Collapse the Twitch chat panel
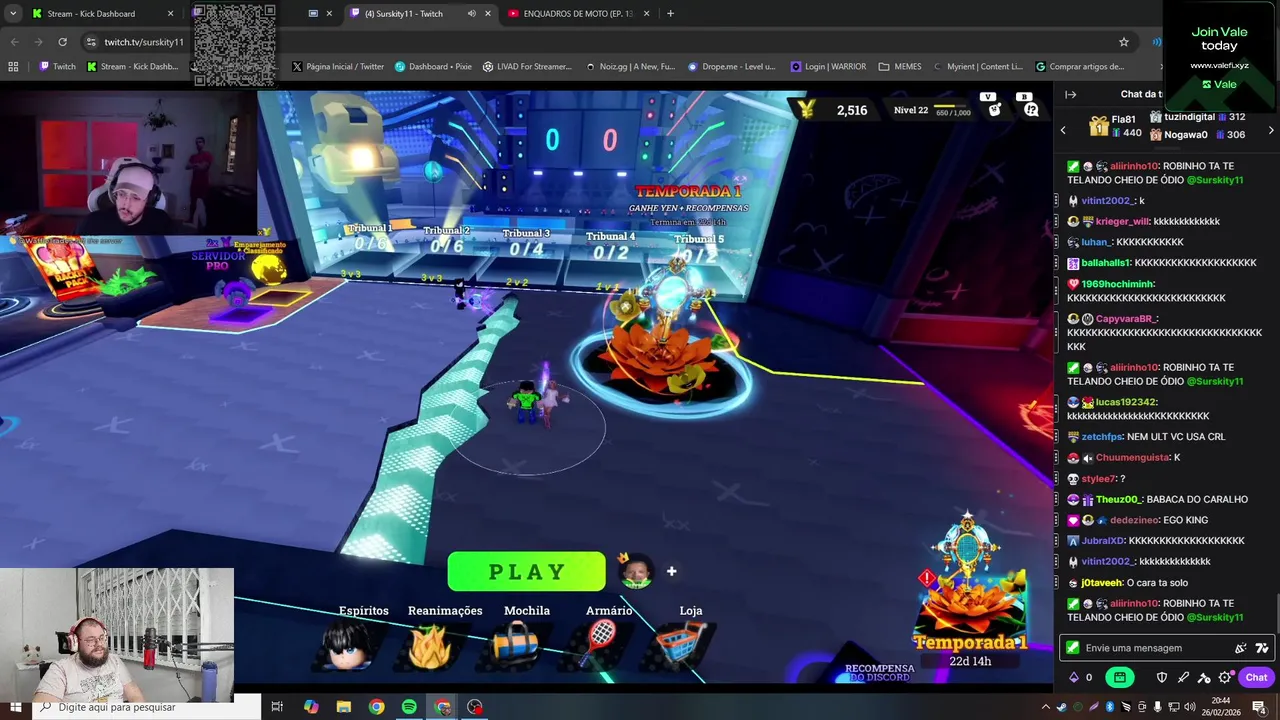This screenshot has height=720, width=1280. [1070, 94]
